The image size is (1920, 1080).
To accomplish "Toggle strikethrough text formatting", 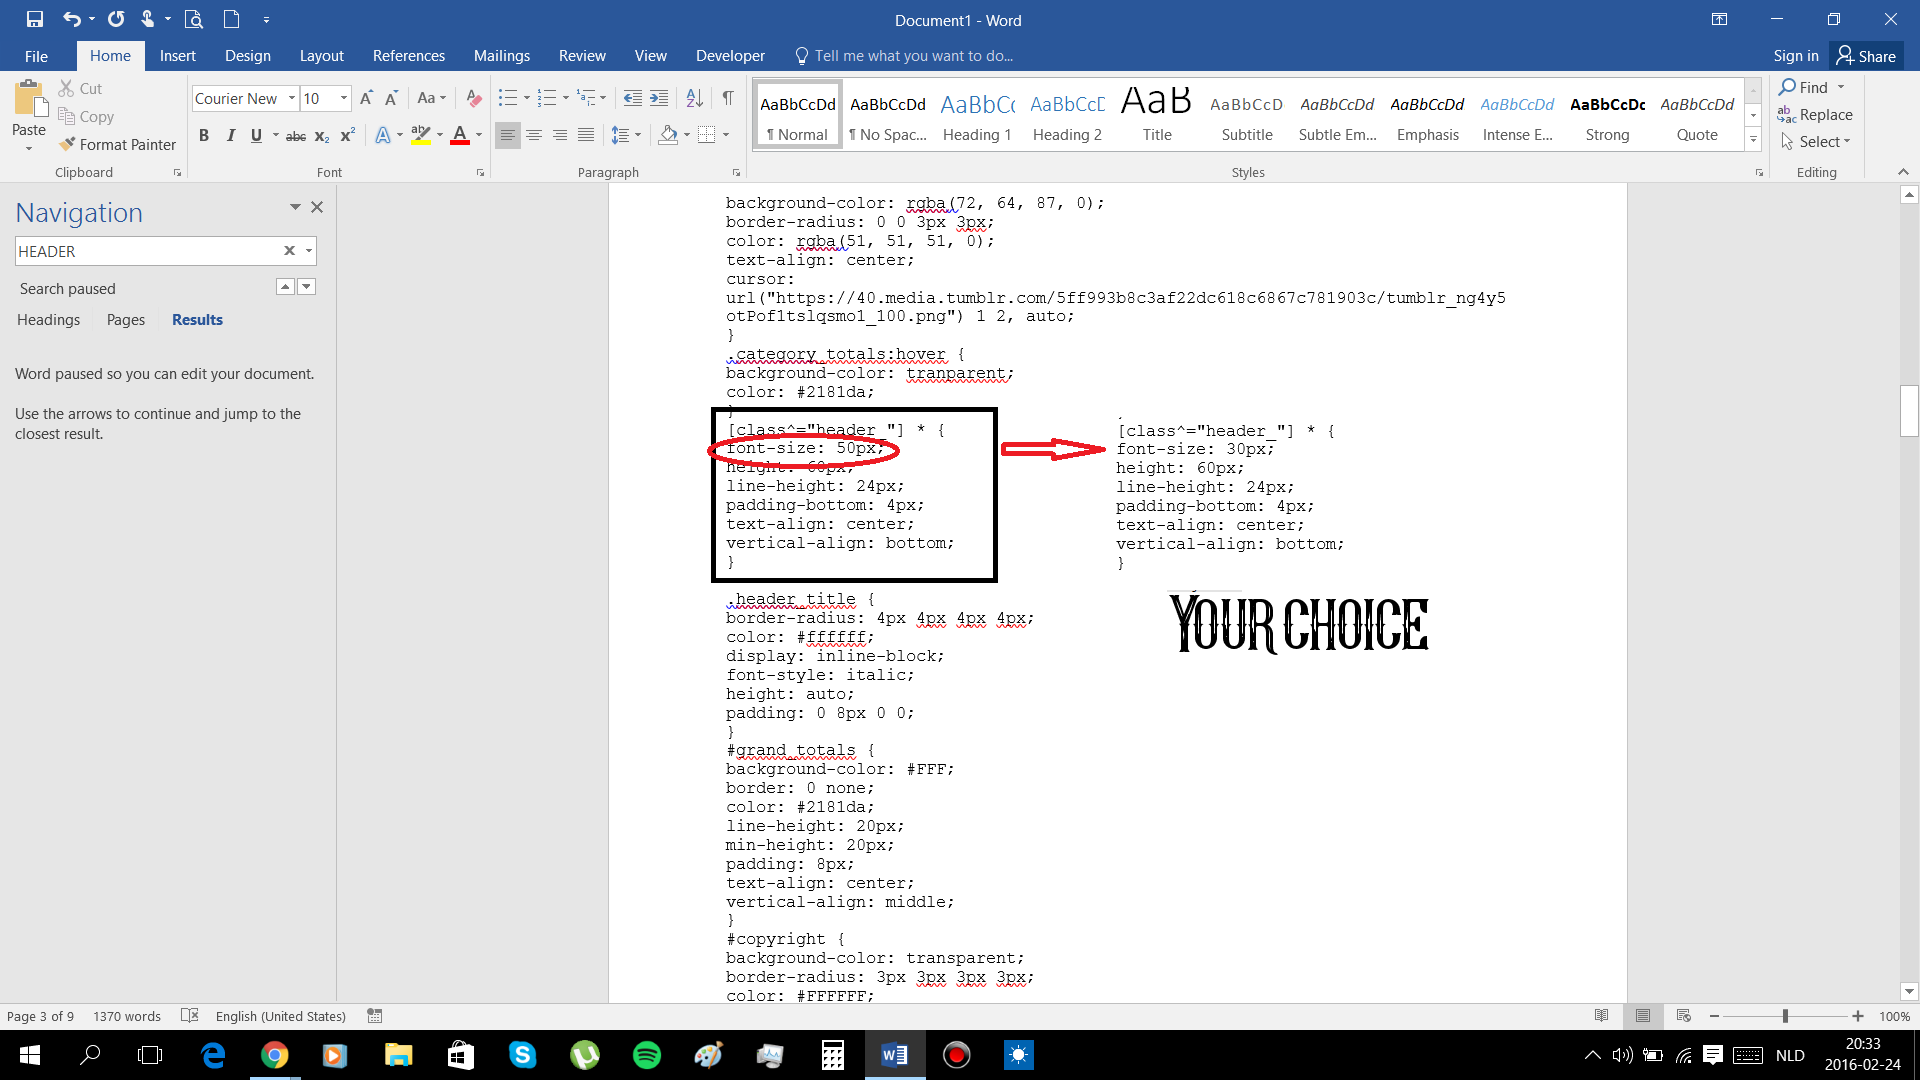I will click(296, 135).
